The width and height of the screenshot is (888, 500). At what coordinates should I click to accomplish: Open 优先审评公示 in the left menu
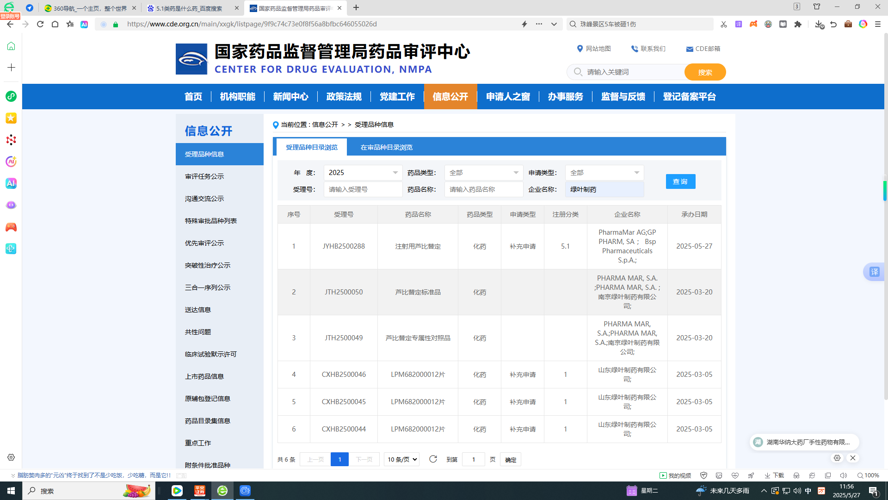pyautogui.click(x=220, y=243)
